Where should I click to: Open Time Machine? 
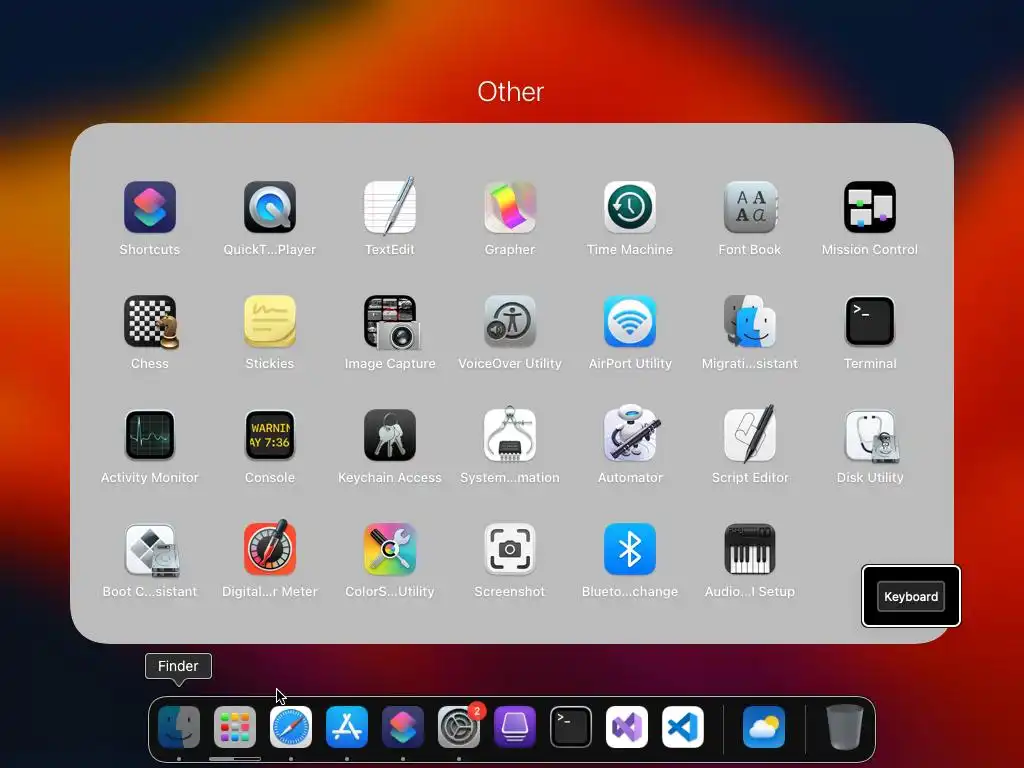pos(630,208)
